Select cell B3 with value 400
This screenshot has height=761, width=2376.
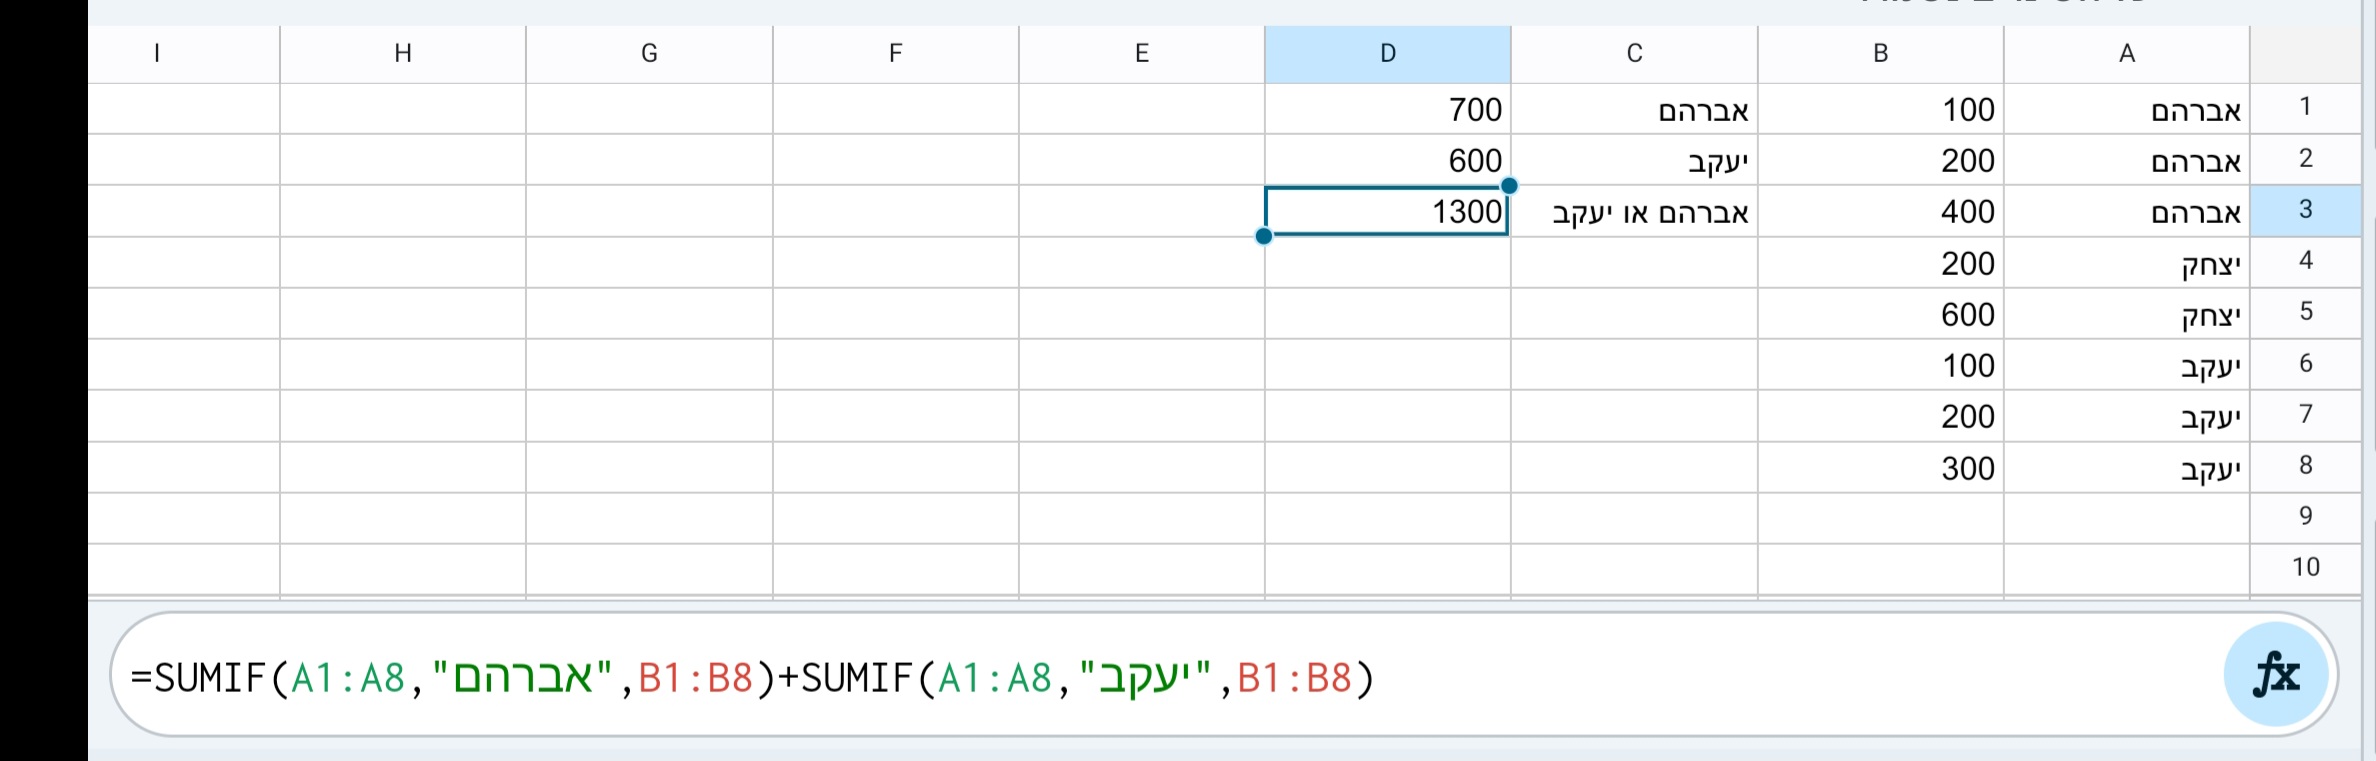pyautogui.click(x=1880, y=212)
